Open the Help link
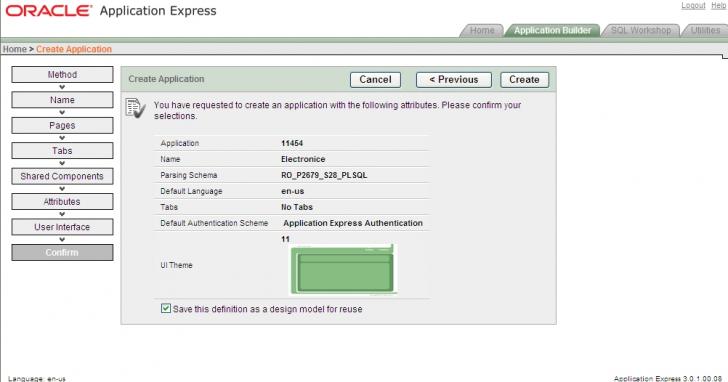 (718, 6)
